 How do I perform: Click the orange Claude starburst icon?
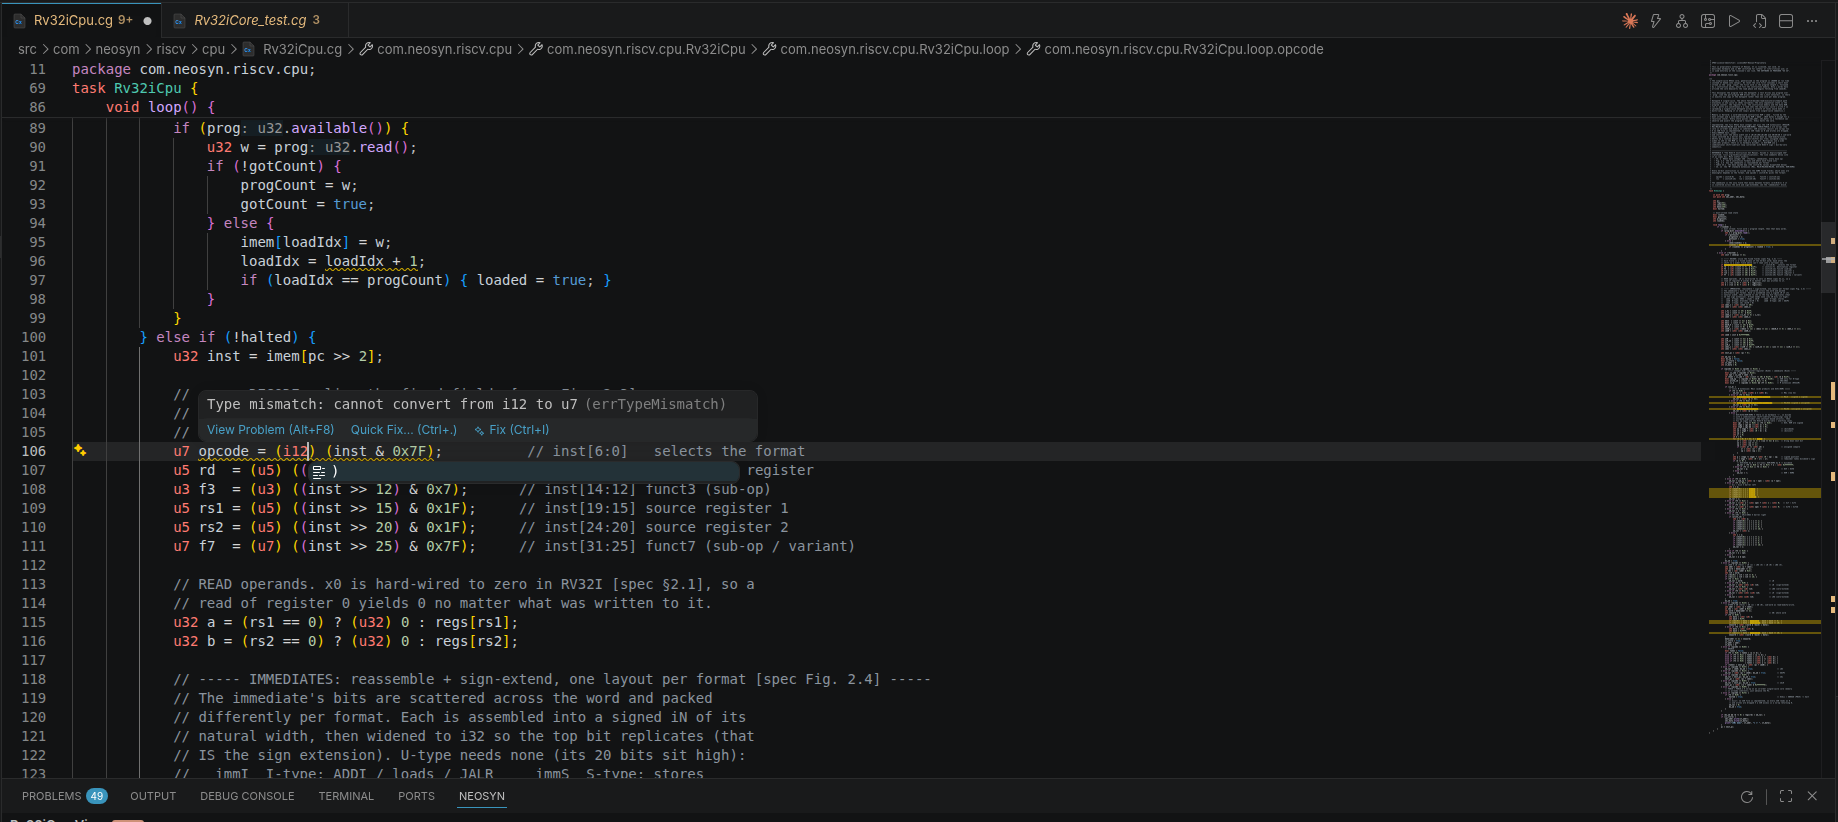tap(1630, 21)
